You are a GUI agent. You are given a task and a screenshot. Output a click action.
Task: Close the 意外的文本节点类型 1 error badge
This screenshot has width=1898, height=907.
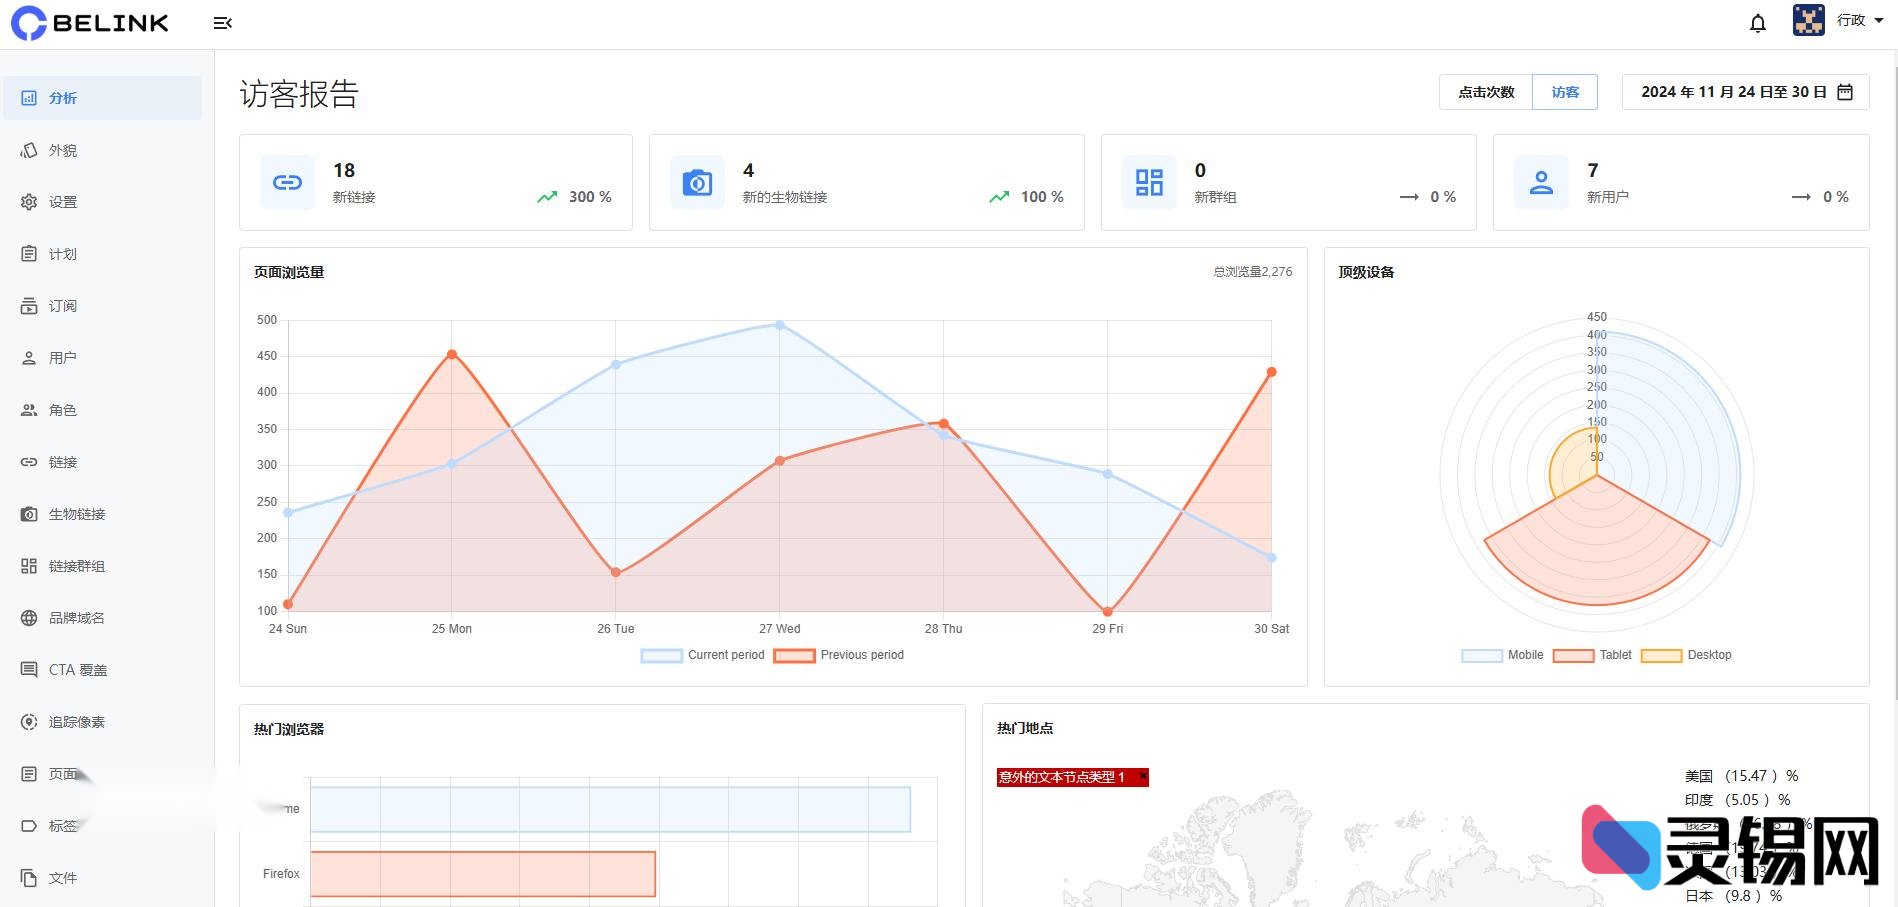[1143, 776]
